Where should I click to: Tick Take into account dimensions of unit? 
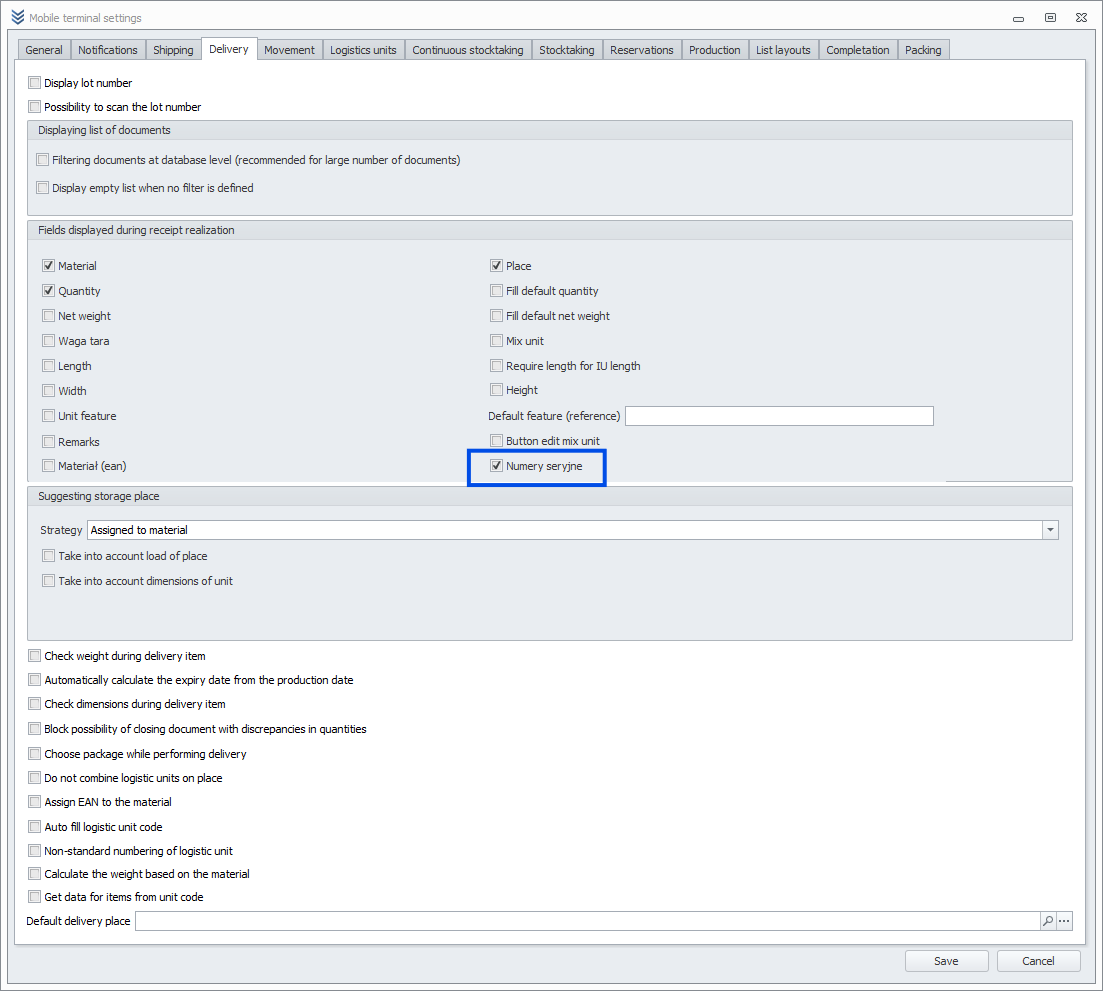[49, 581]
